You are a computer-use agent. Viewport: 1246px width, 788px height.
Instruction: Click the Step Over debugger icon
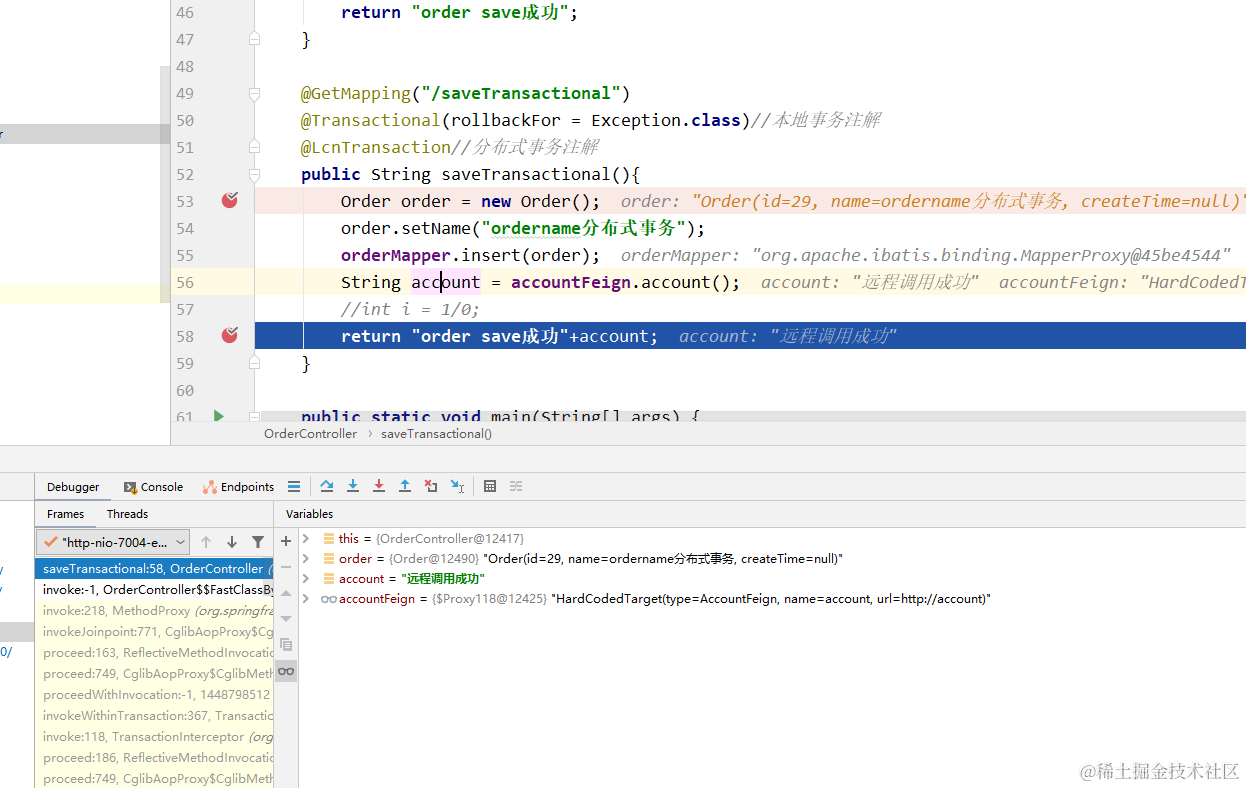click(x=327, y=486)
